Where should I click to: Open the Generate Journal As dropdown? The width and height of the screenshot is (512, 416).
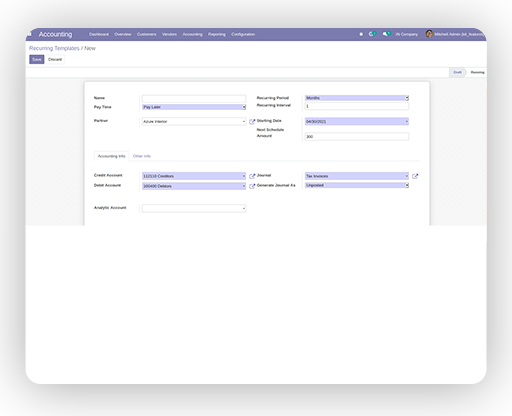pyautogui.click(x=357, y=185)
